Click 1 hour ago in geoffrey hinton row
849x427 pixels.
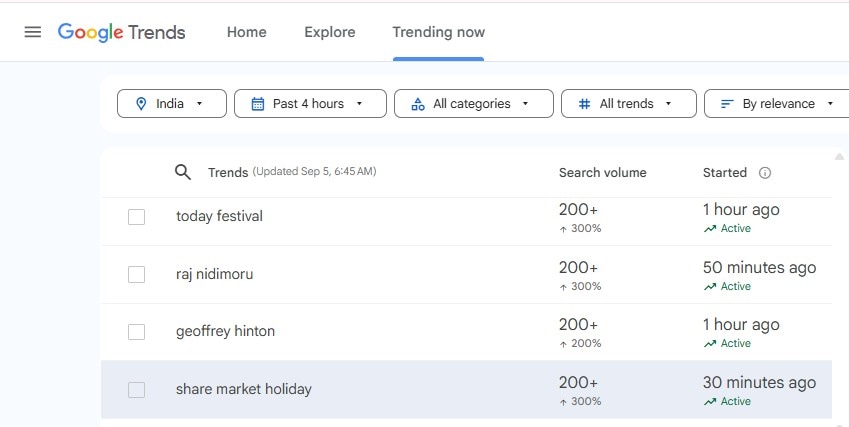click(x=741, y=325)
